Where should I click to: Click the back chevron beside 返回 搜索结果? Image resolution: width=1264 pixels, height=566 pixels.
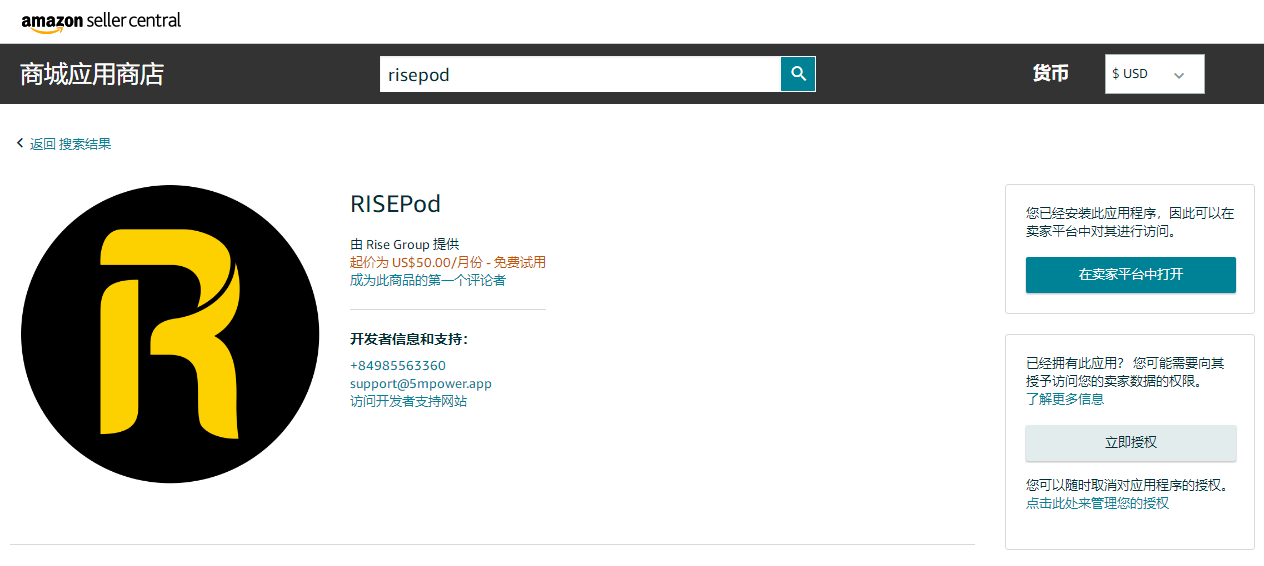pyautogui.click(x=20, y=144)
